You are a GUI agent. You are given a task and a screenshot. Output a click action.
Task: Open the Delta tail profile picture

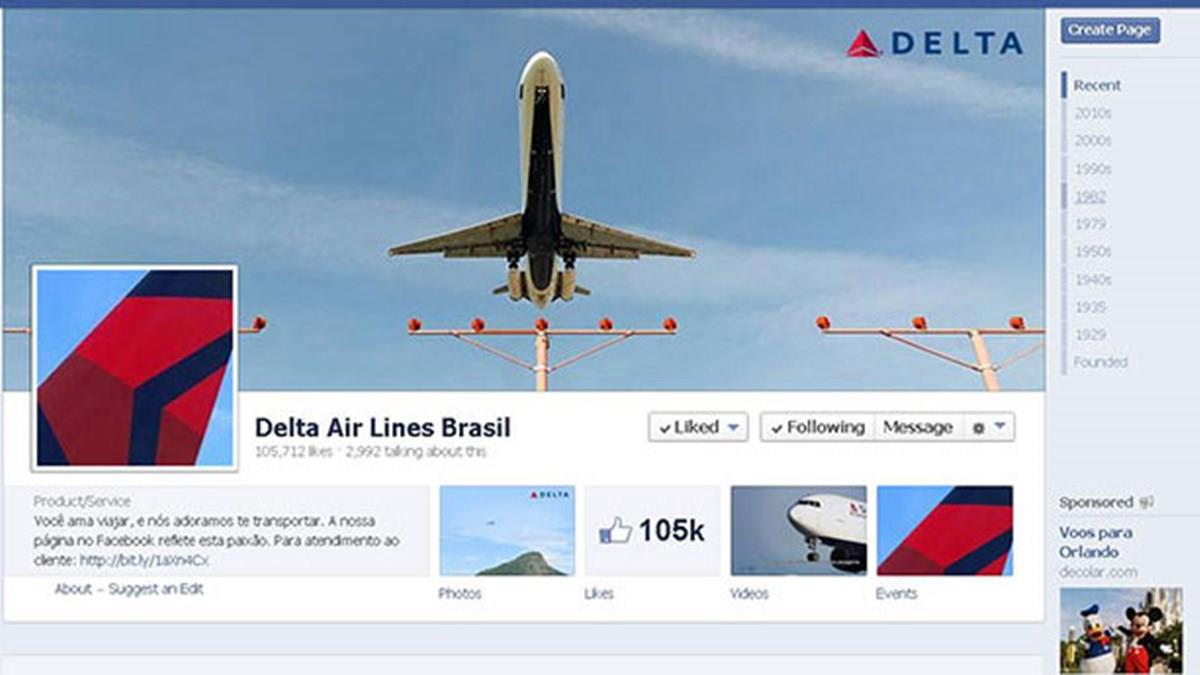pos(134,367)
